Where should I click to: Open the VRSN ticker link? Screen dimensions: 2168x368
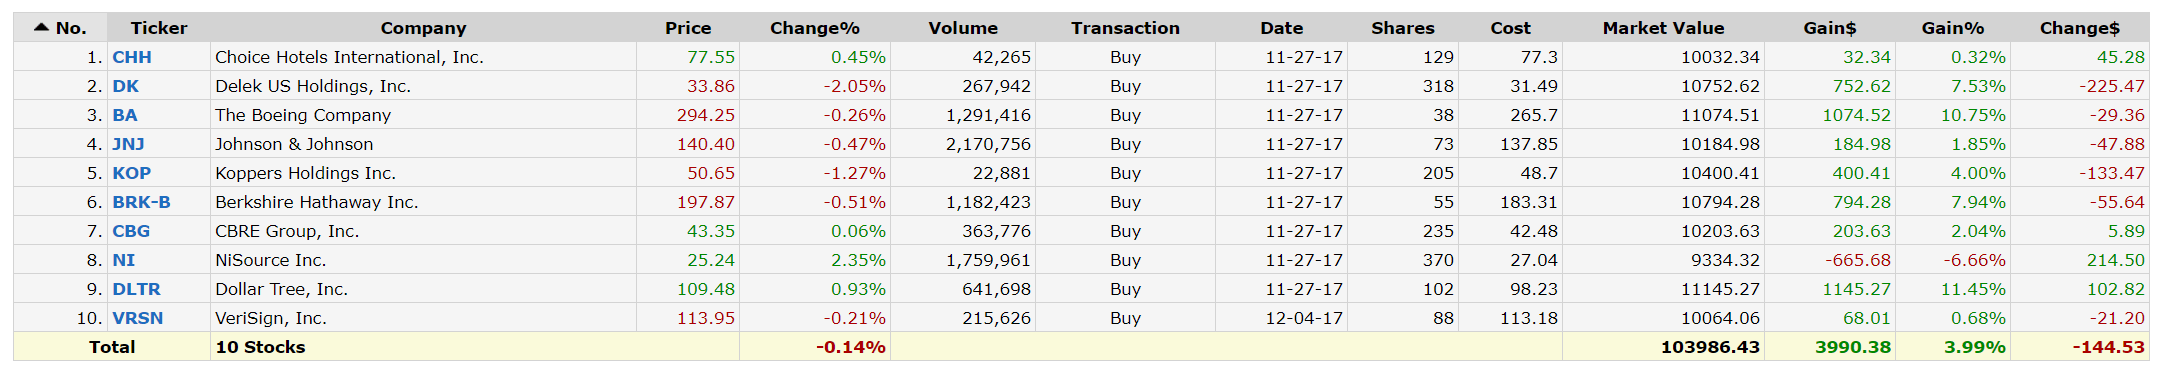pos(138,318)
